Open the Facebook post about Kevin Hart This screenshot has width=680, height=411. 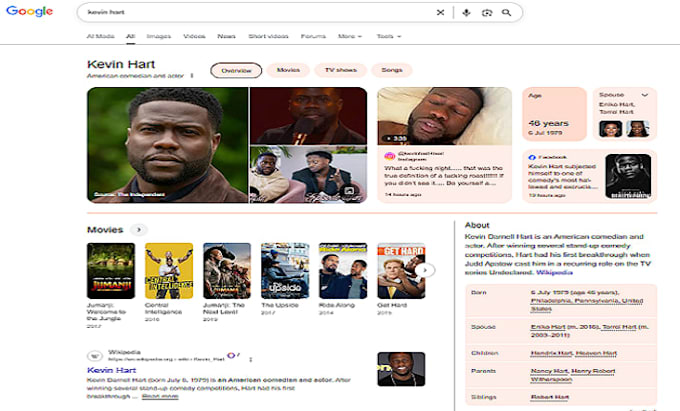(x=562, y=176)
